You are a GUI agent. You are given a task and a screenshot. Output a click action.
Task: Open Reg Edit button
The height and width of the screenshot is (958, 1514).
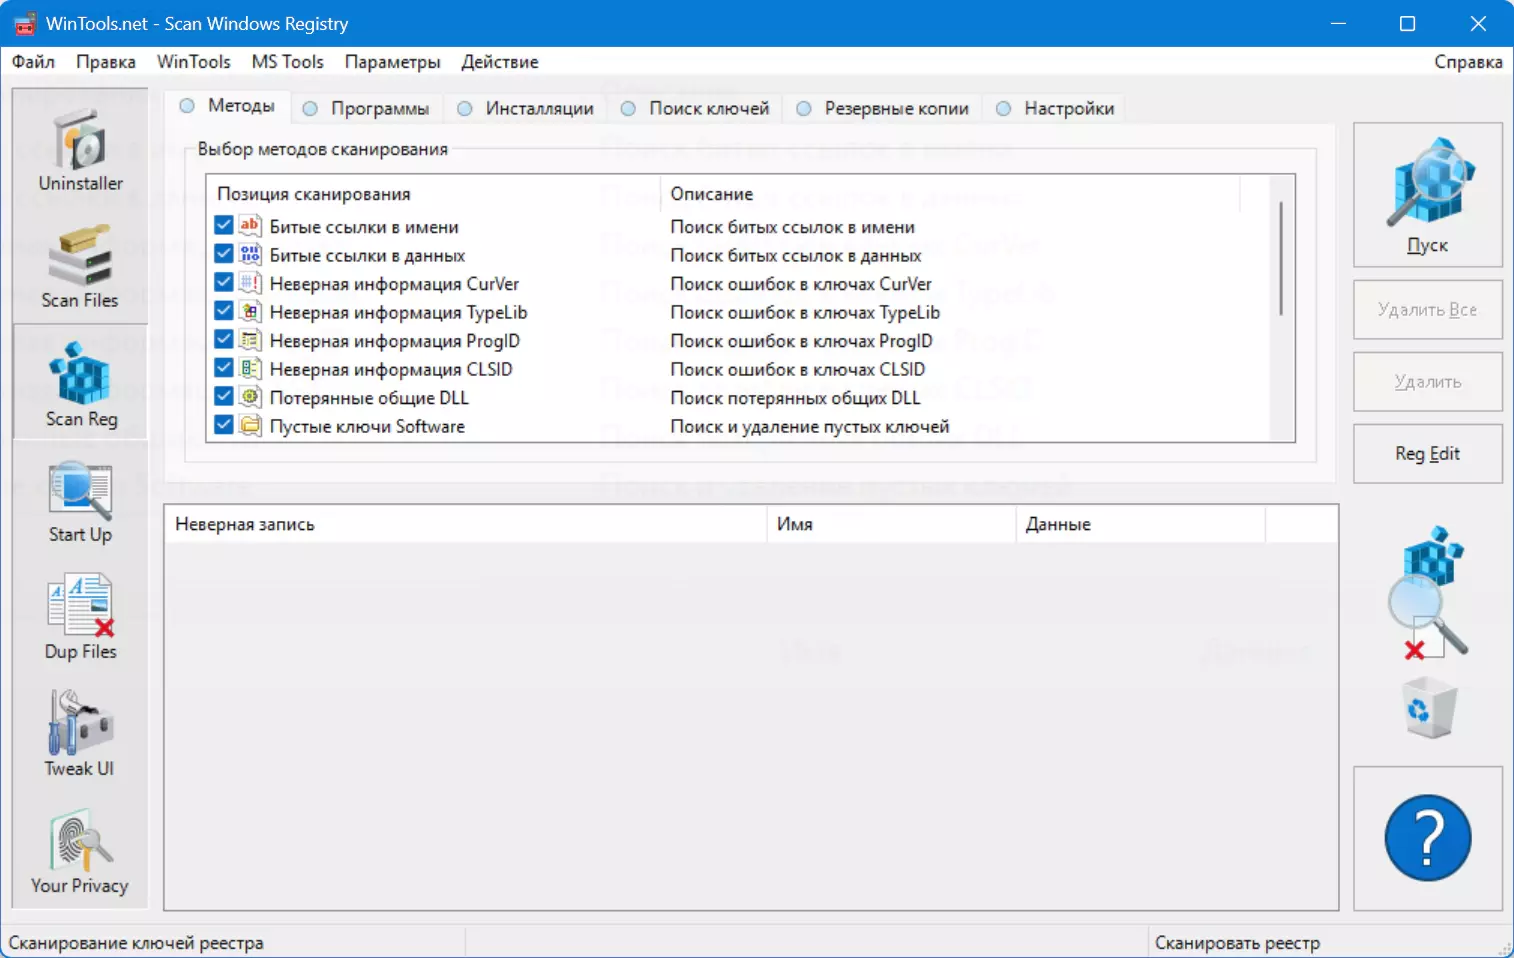coord(1427,454)
